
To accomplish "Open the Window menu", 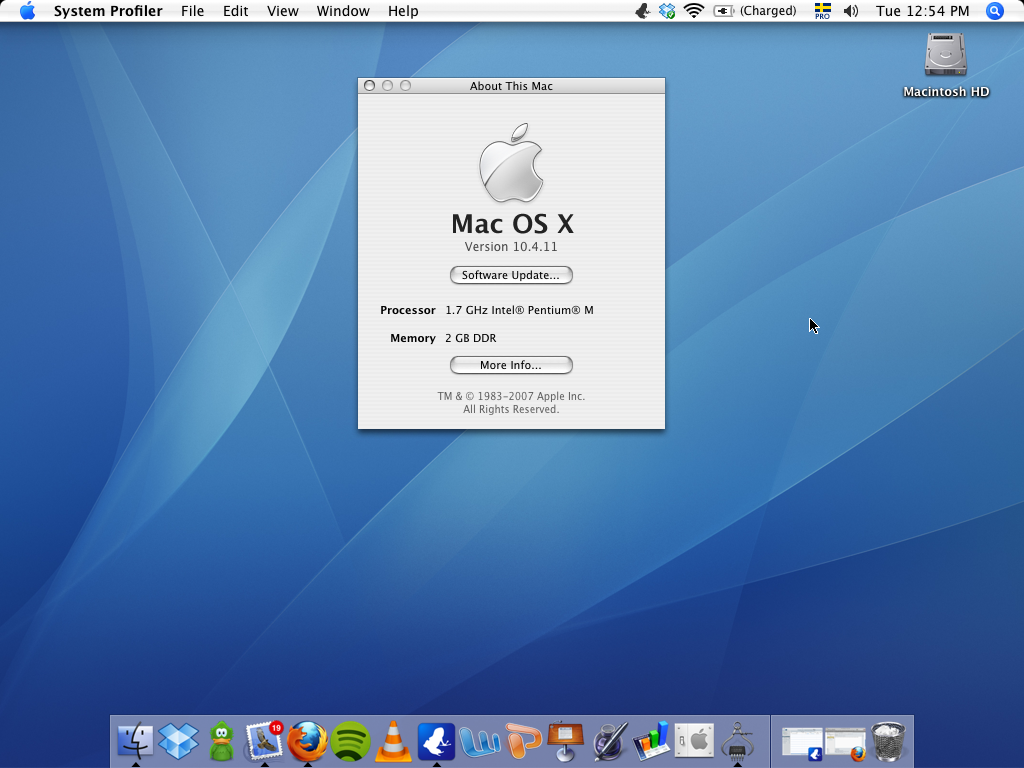I will [343, 11].
